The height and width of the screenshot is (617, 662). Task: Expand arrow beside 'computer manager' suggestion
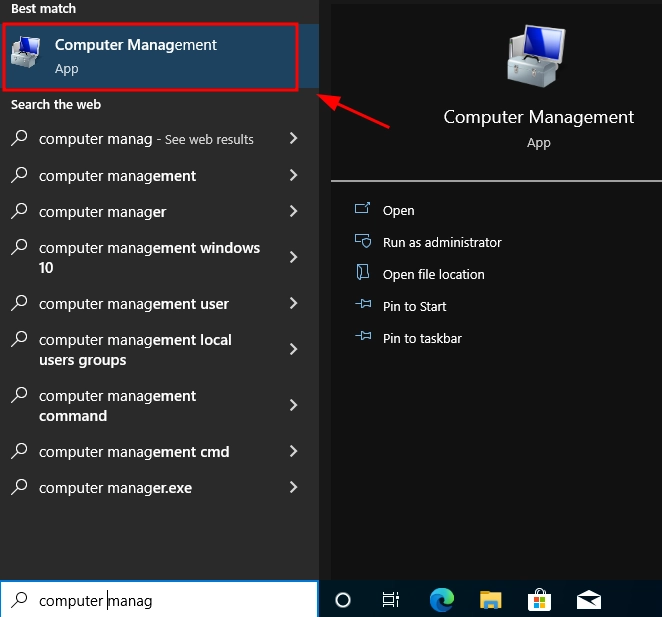(293, 211)
